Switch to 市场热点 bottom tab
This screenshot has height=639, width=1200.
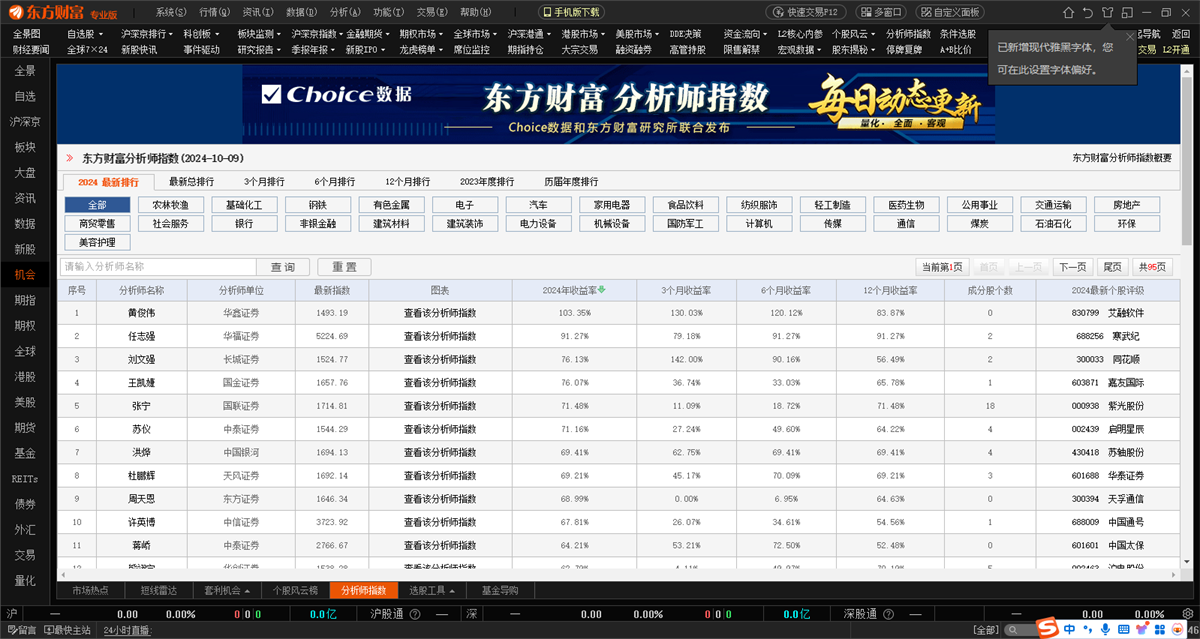[x=90, y=590]
